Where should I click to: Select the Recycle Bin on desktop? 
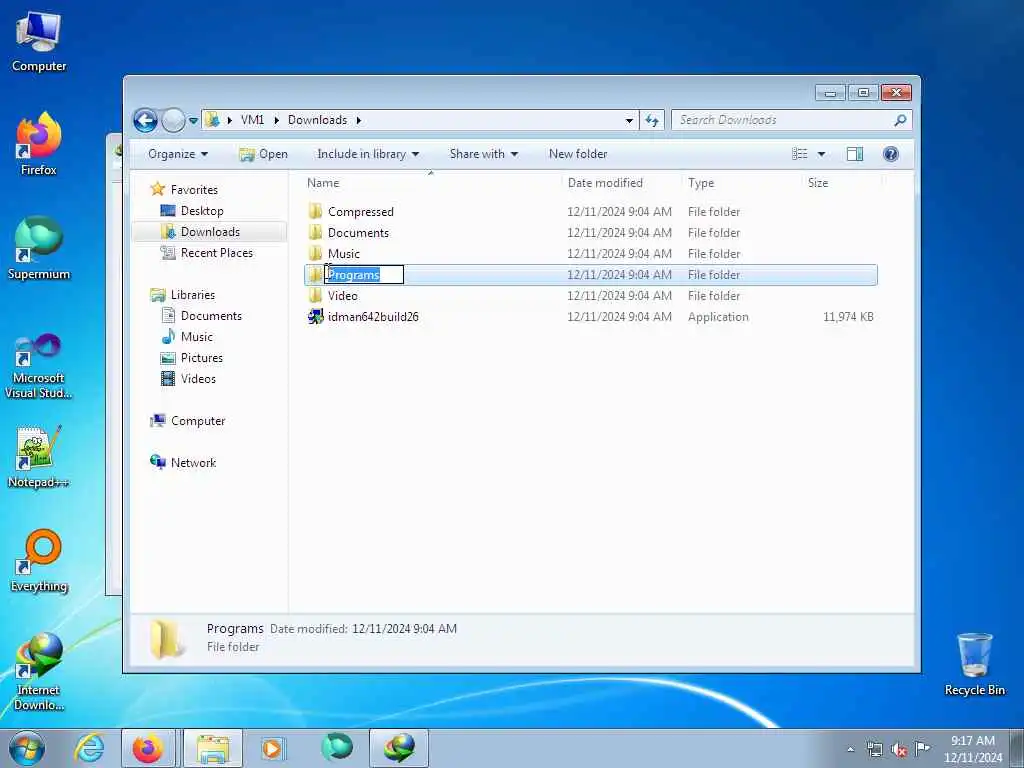[x=974, y=665]
